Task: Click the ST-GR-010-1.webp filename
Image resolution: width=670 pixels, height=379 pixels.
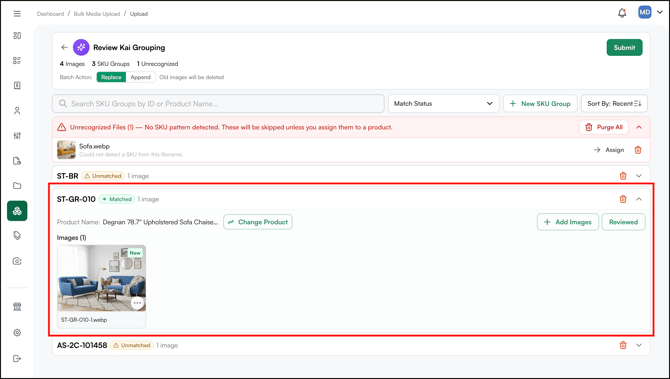Action: (84, 320)
